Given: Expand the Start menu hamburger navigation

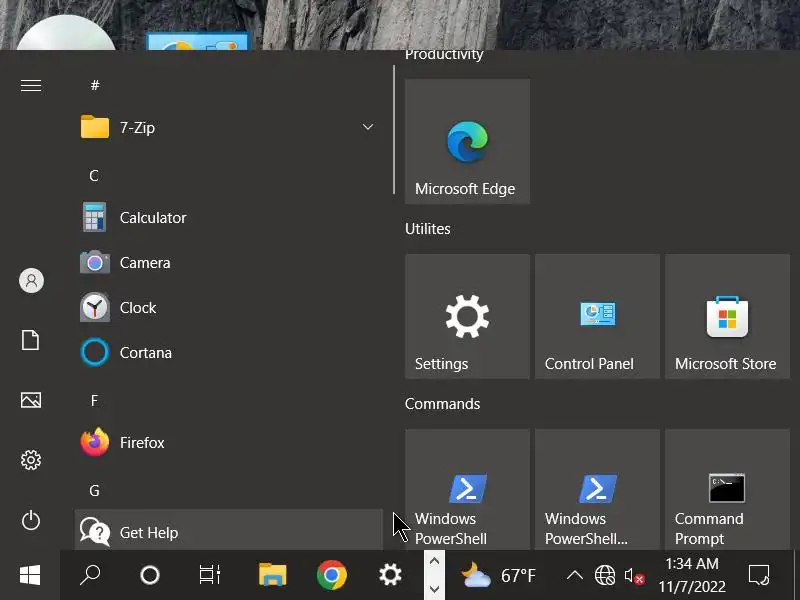Looking at the screenshot, I should pos(31,85).
